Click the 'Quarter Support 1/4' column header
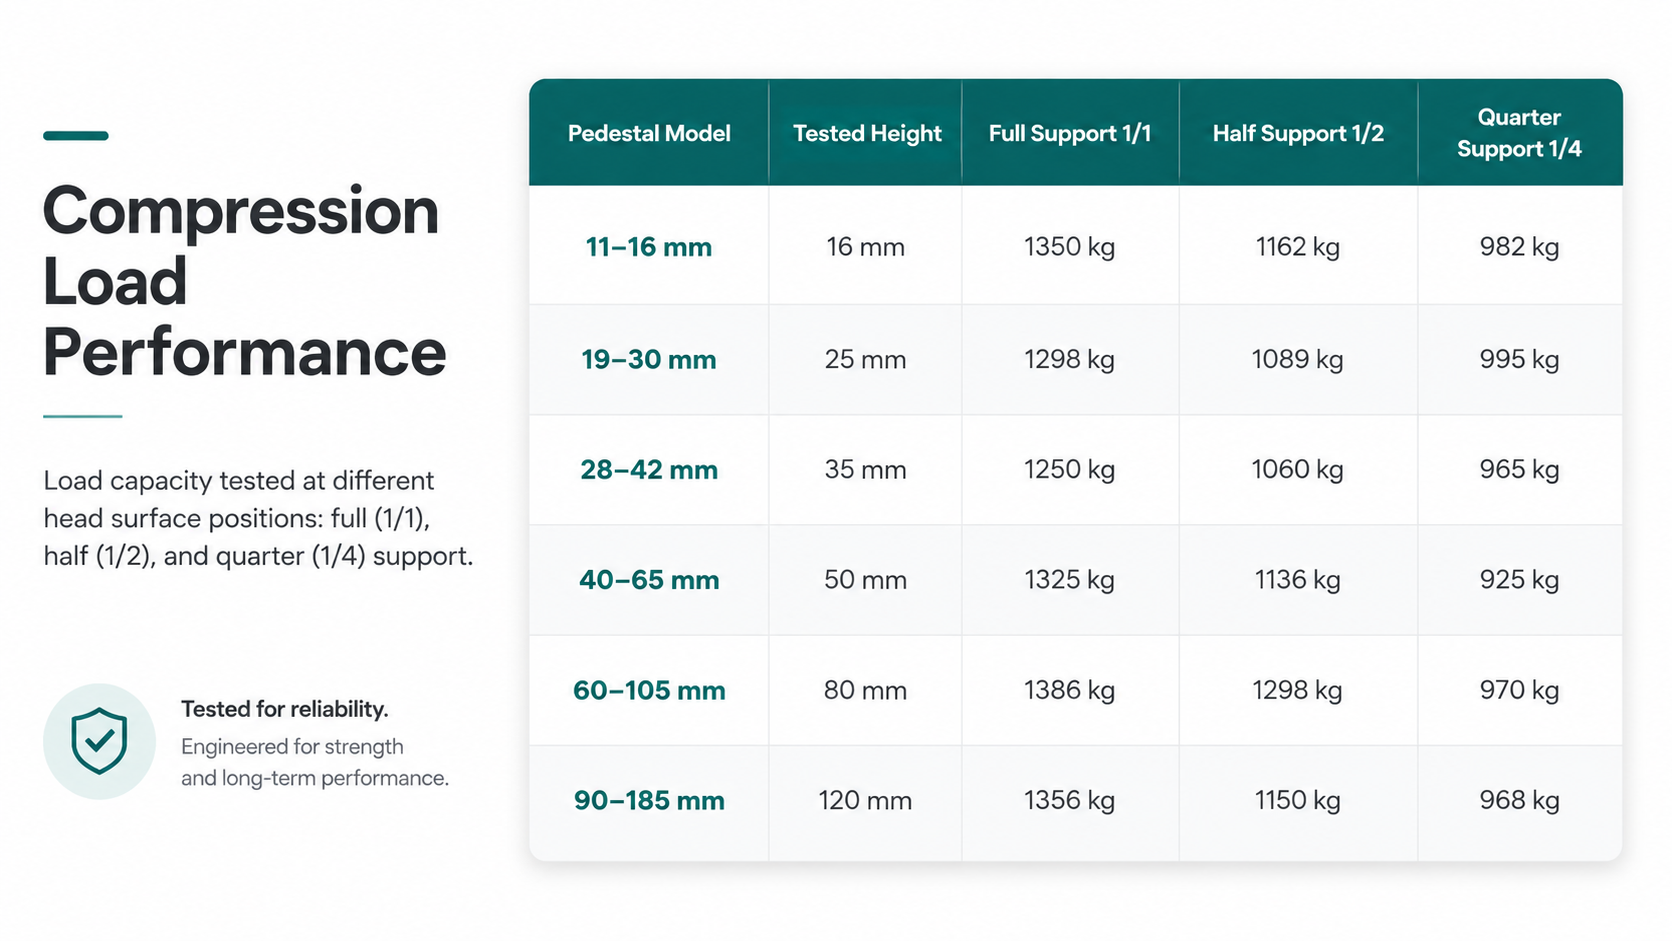 [1519, 133]
